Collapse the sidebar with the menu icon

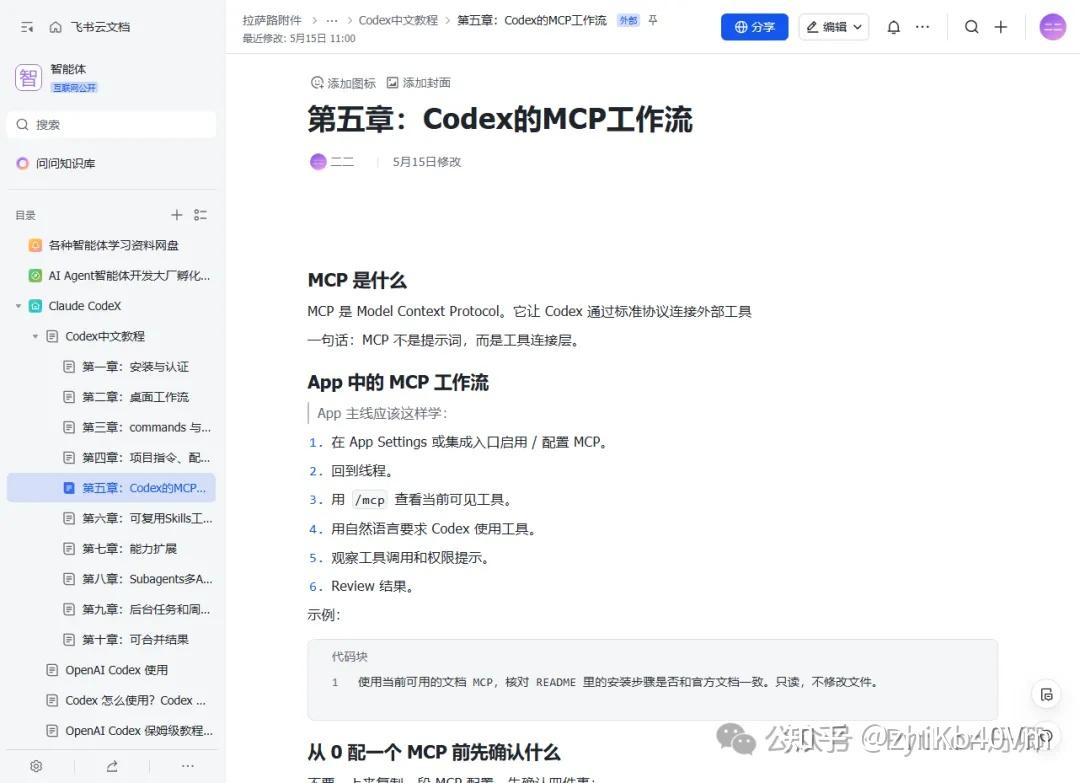(27, 28)
